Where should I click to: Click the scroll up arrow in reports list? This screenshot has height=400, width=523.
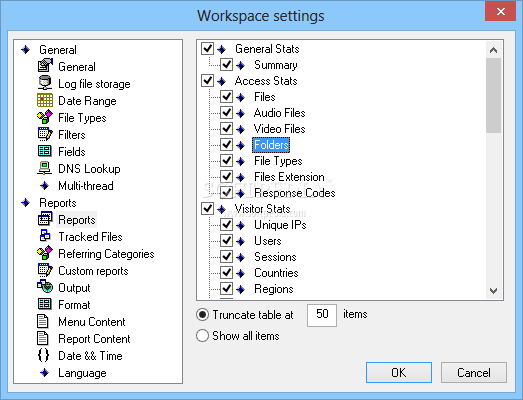coord(493,50)
